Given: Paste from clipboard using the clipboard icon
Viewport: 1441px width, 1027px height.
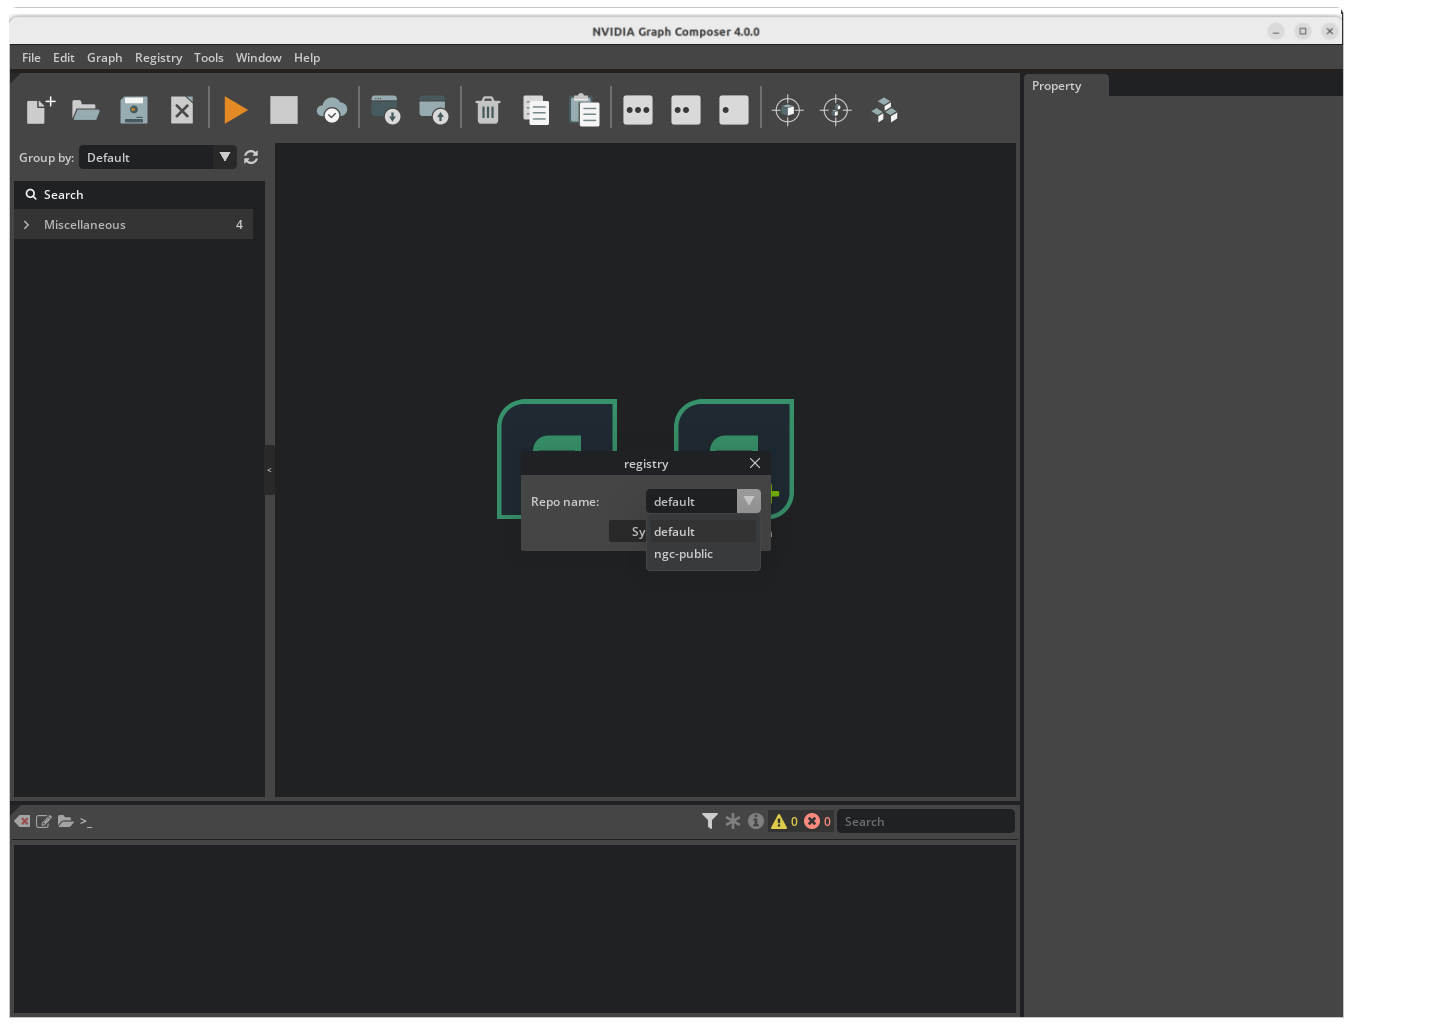Looking at the screenshot, I should 585,110.
